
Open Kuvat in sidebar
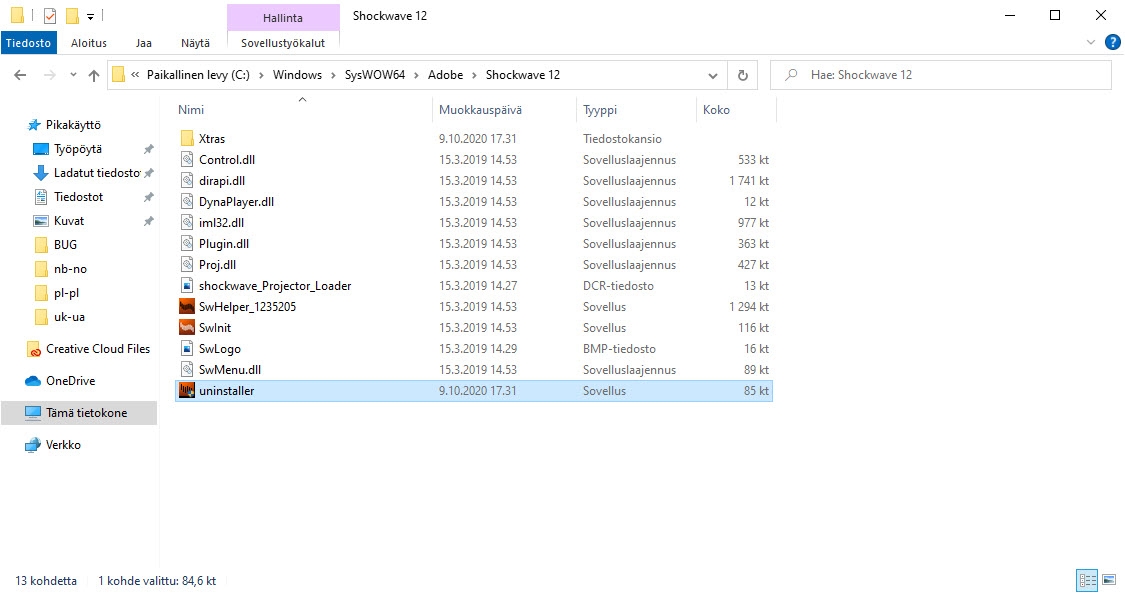click(68, 221)
